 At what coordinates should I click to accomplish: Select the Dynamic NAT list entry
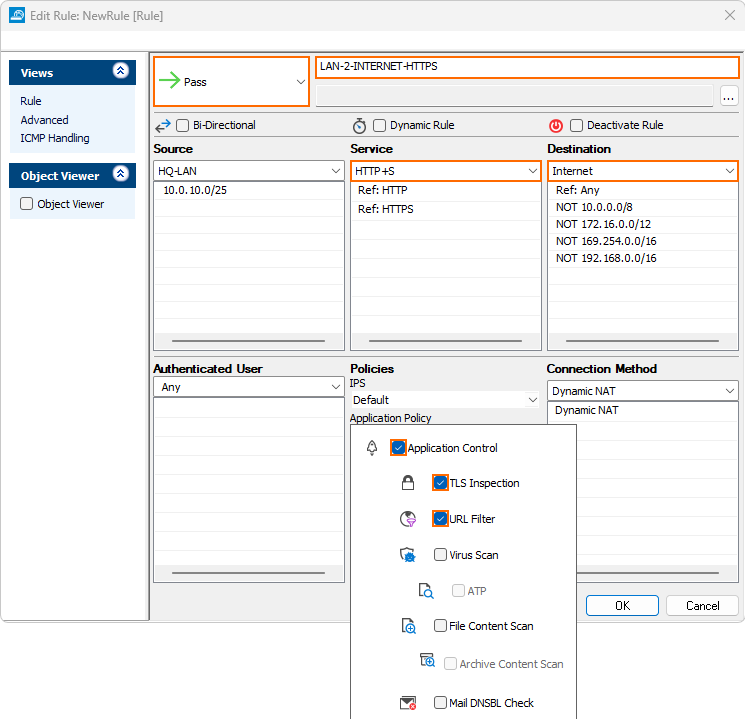pyautogui.click(x=643, y=410)
